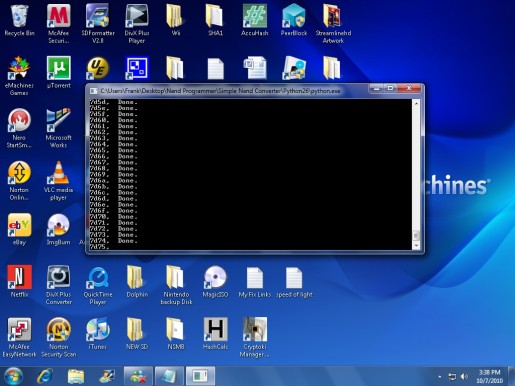Open Nero StartSmart shortcut

pos(19,128)
